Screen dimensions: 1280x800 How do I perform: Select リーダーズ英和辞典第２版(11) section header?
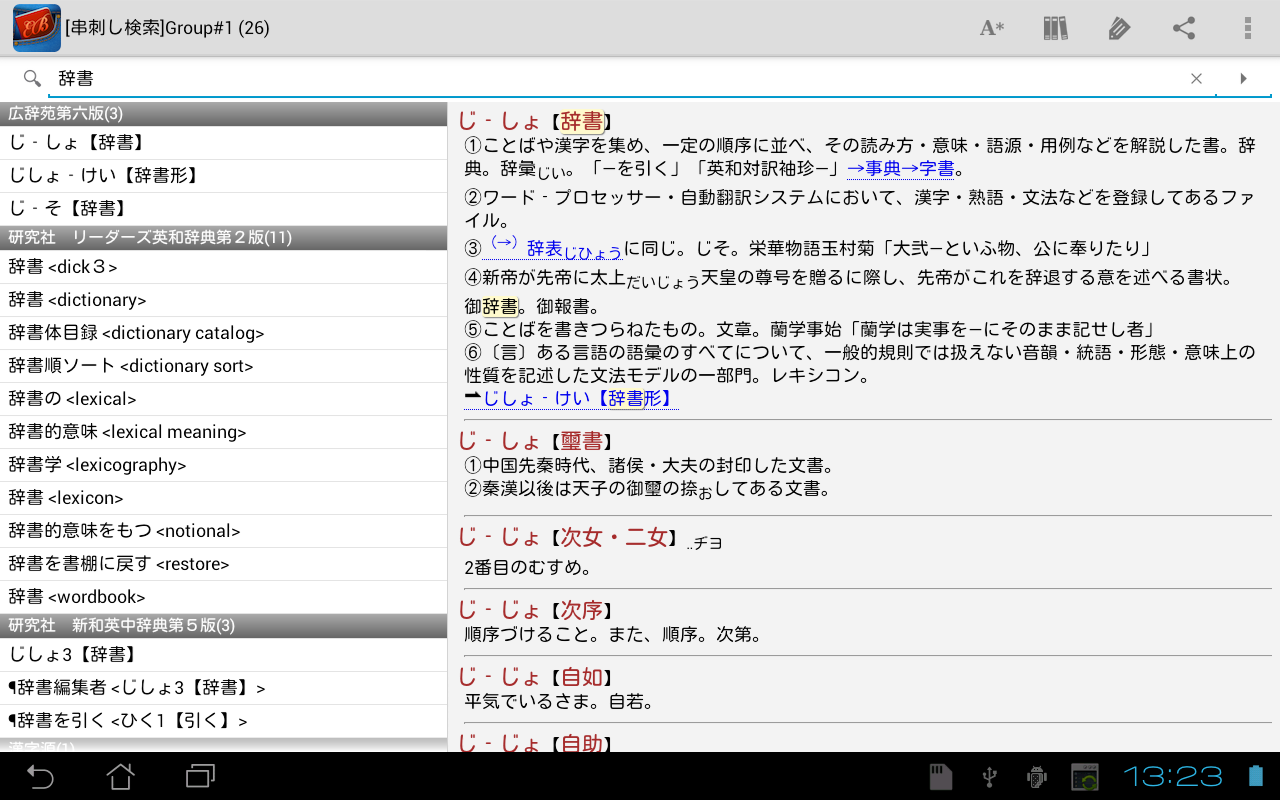[x=223, y=238]
